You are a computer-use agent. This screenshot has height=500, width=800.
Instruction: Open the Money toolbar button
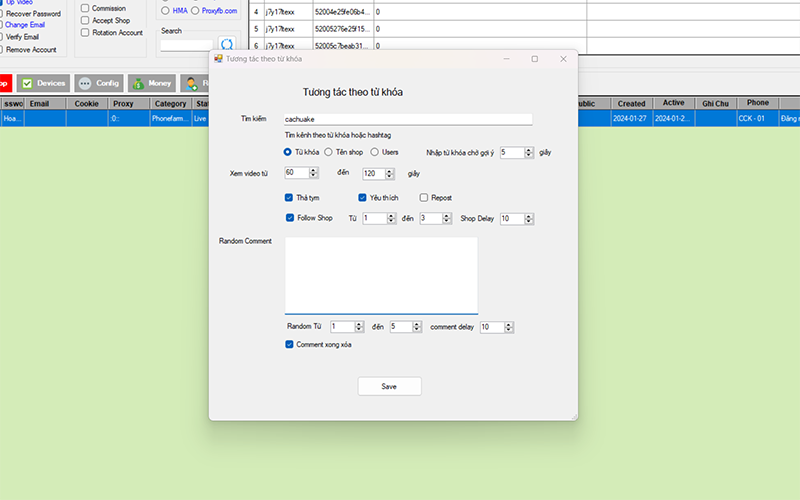tap(152, 83)
